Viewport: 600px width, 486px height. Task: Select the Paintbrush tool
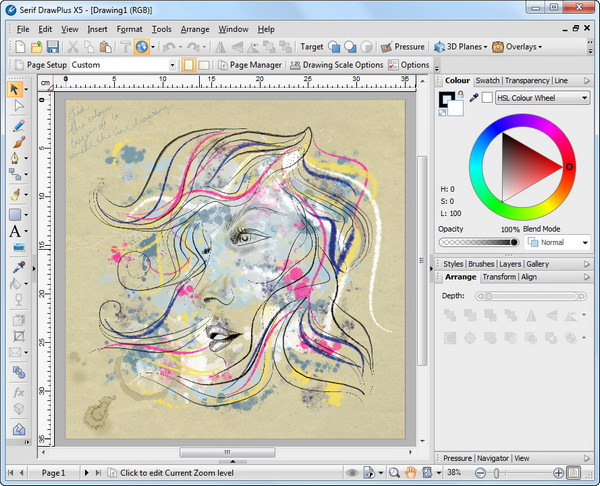[17, 142]
